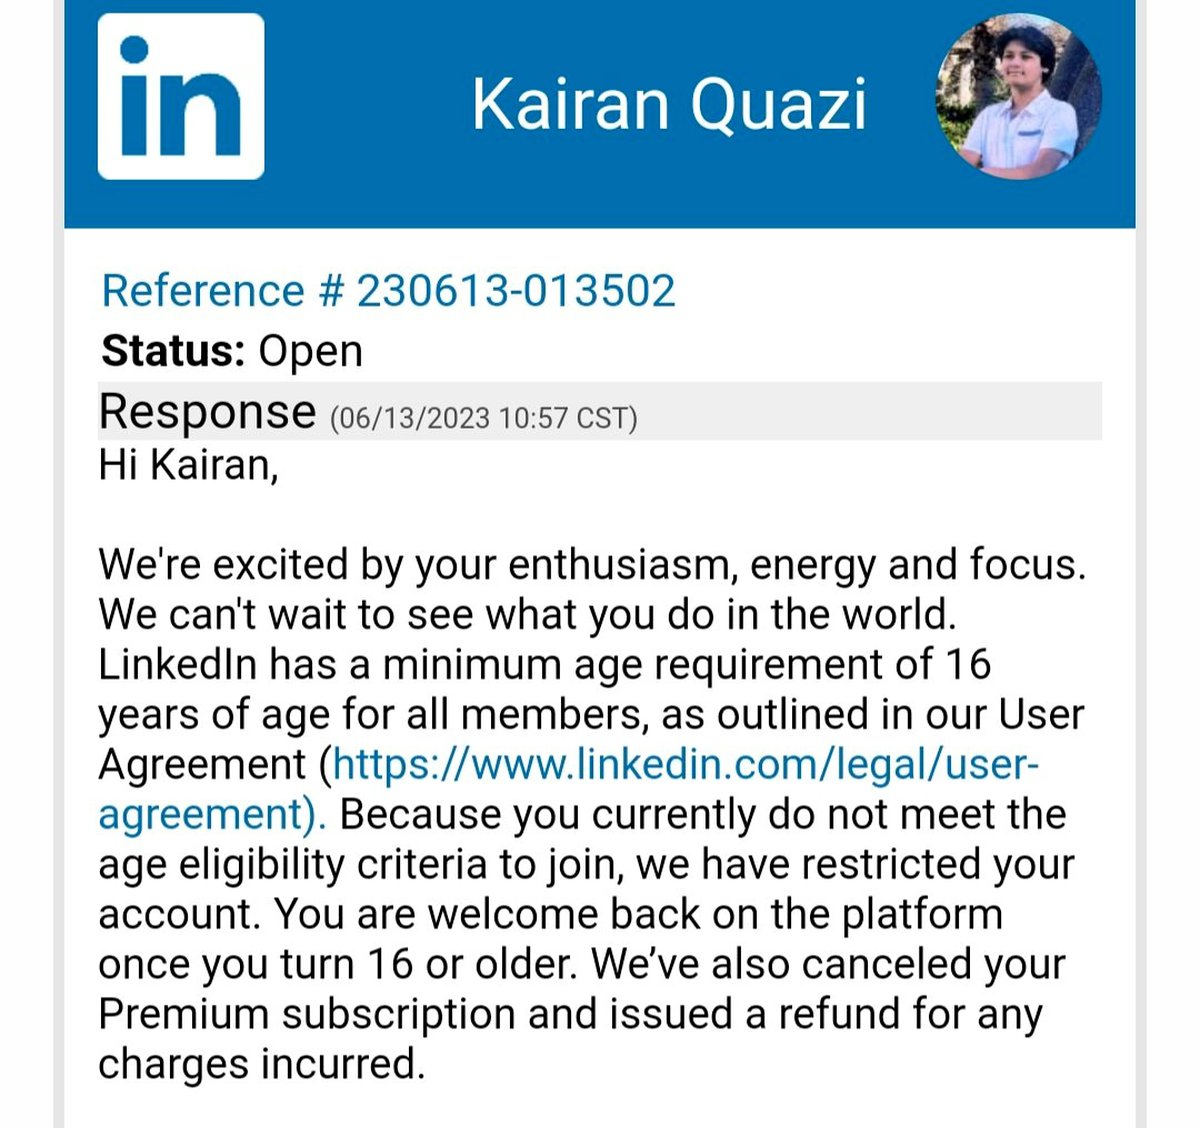Click the Kairan Quazi name header
Viewport: 1200px width, 1128px height.
(668, 104)
